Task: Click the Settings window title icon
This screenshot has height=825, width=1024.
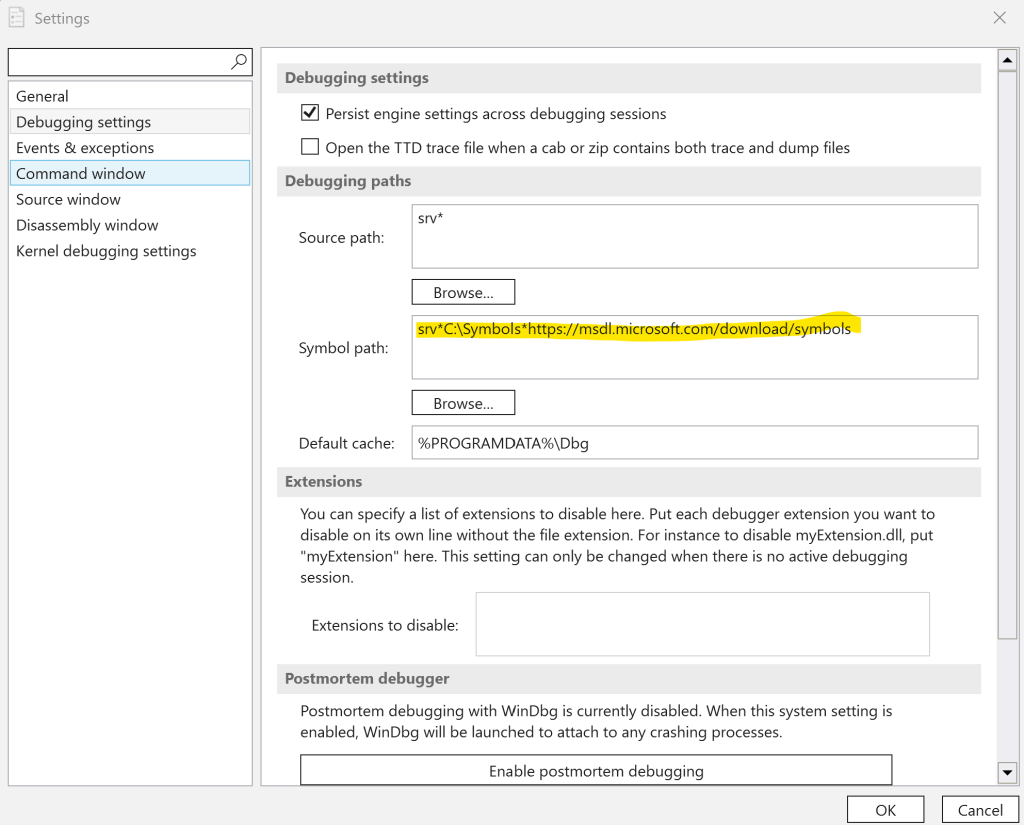Action: [17, 18]
